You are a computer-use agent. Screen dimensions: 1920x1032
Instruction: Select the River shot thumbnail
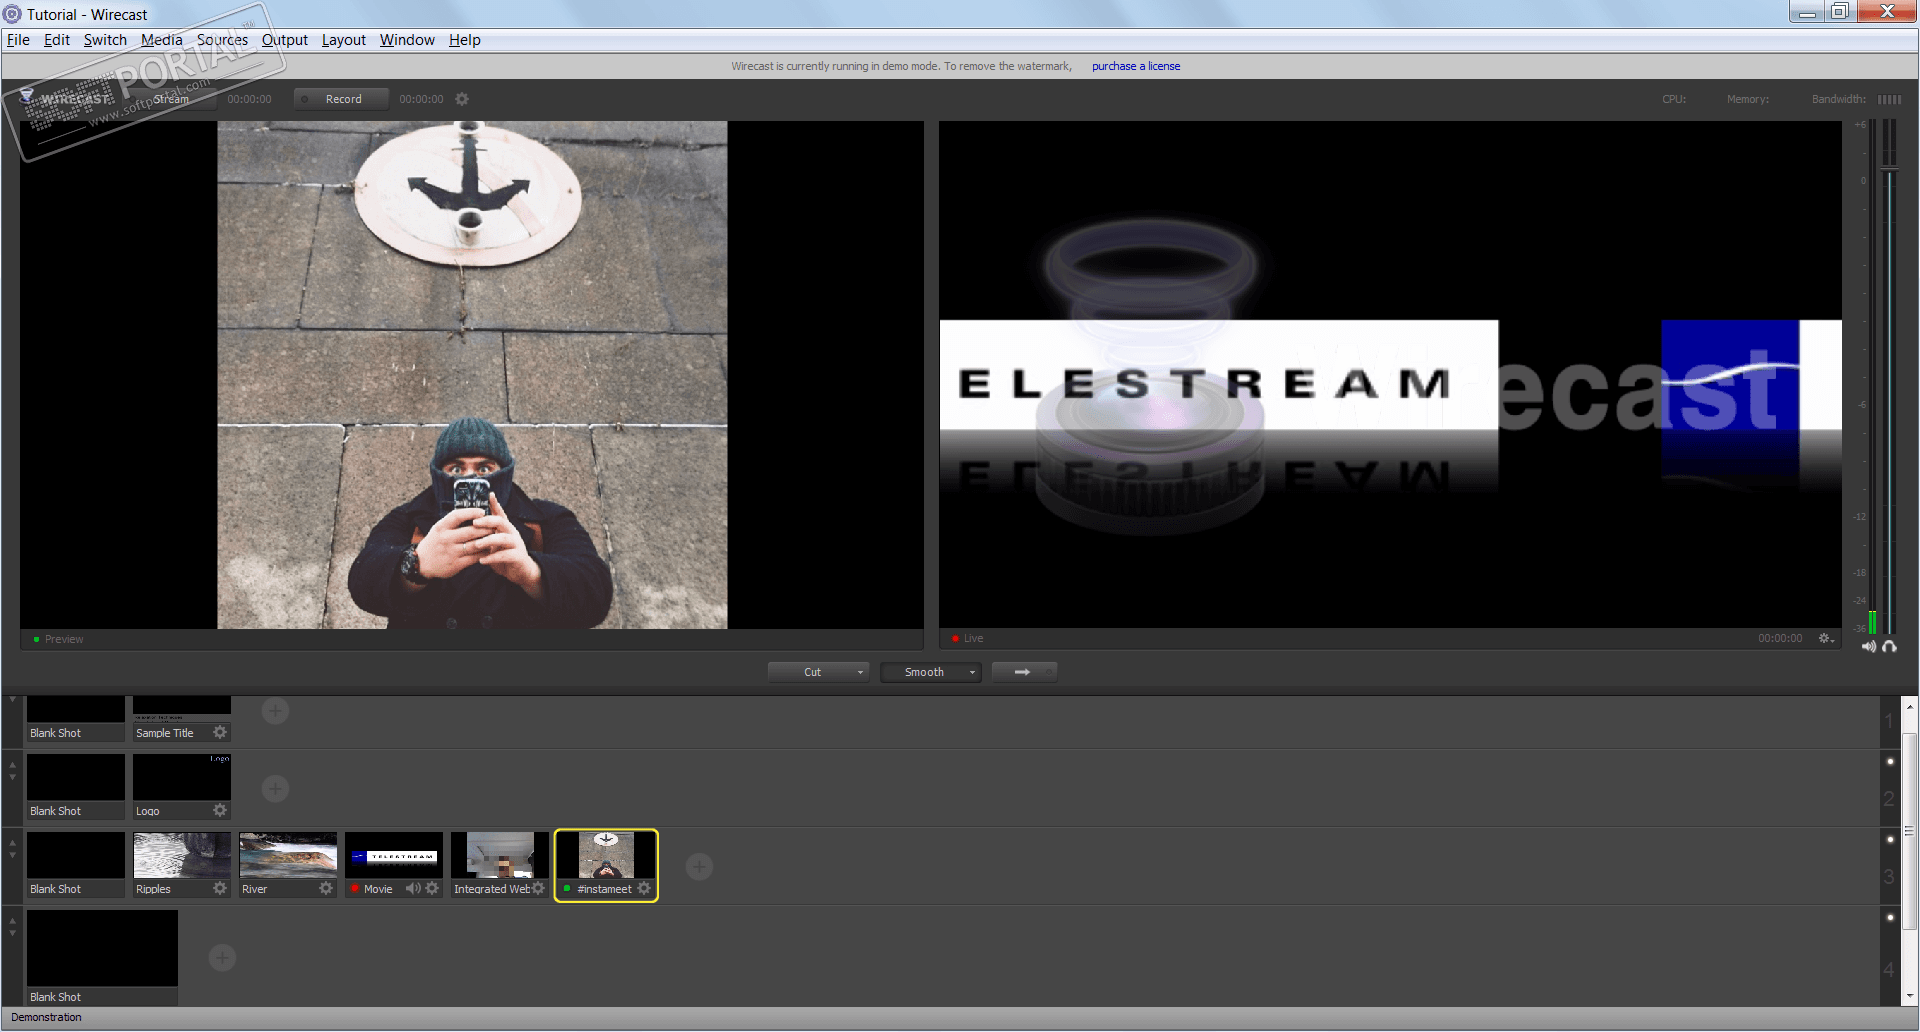coord(288,855)
